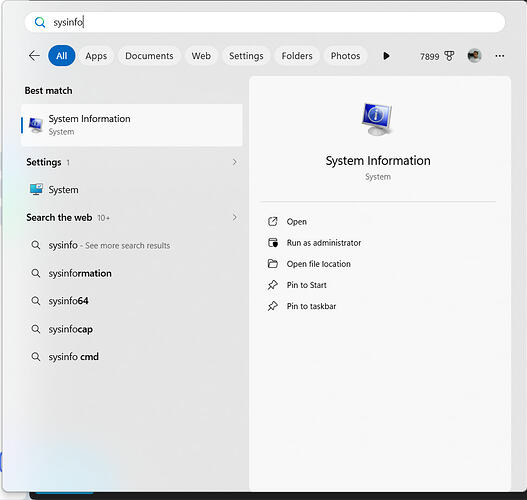
Task: Expand the Search the web chevron
Action: click(x=235, y=217)
